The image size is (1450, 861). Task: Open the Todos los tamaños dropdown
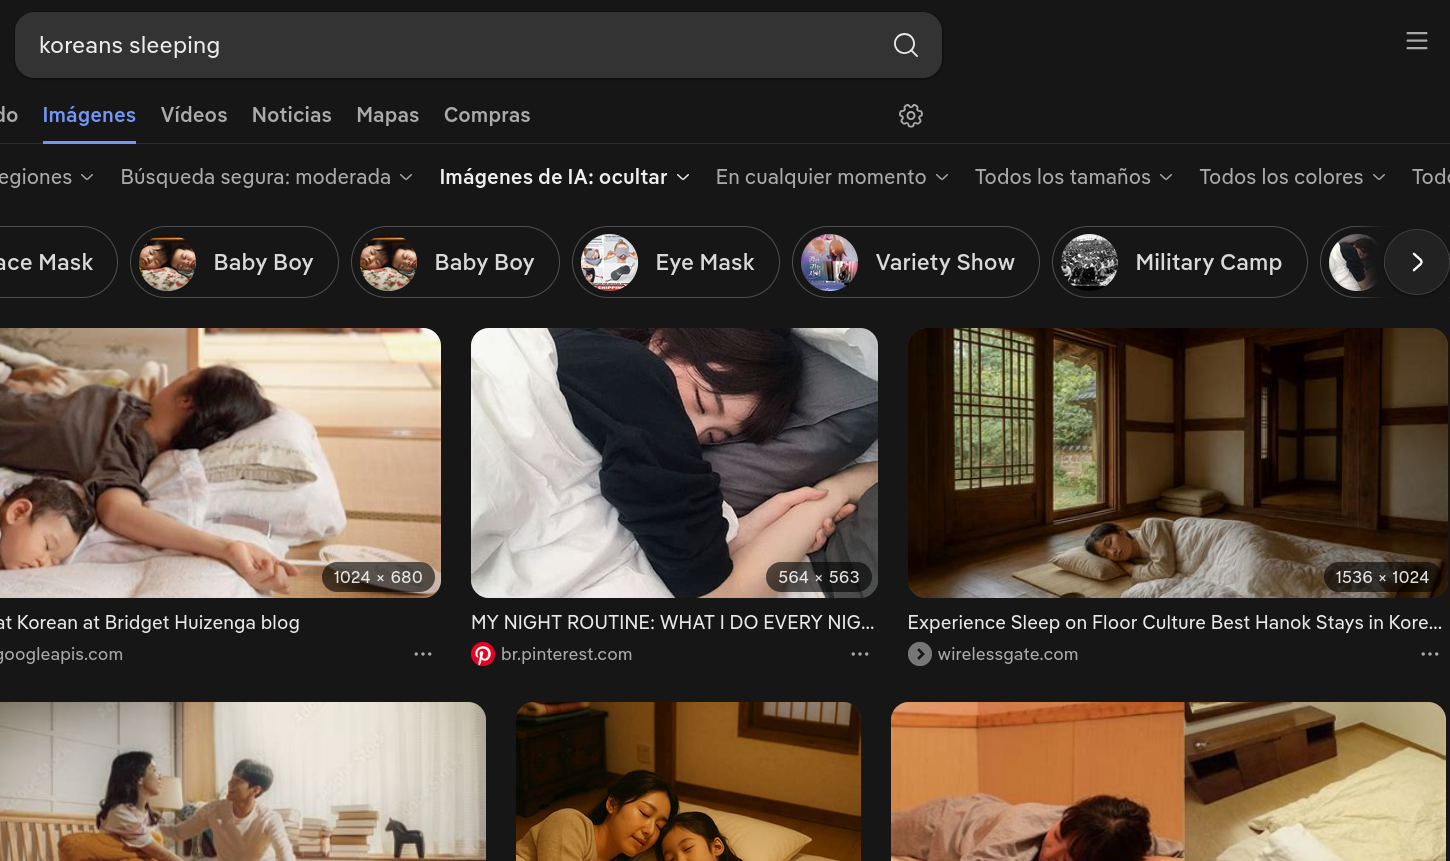click(x=1074, y=177)
